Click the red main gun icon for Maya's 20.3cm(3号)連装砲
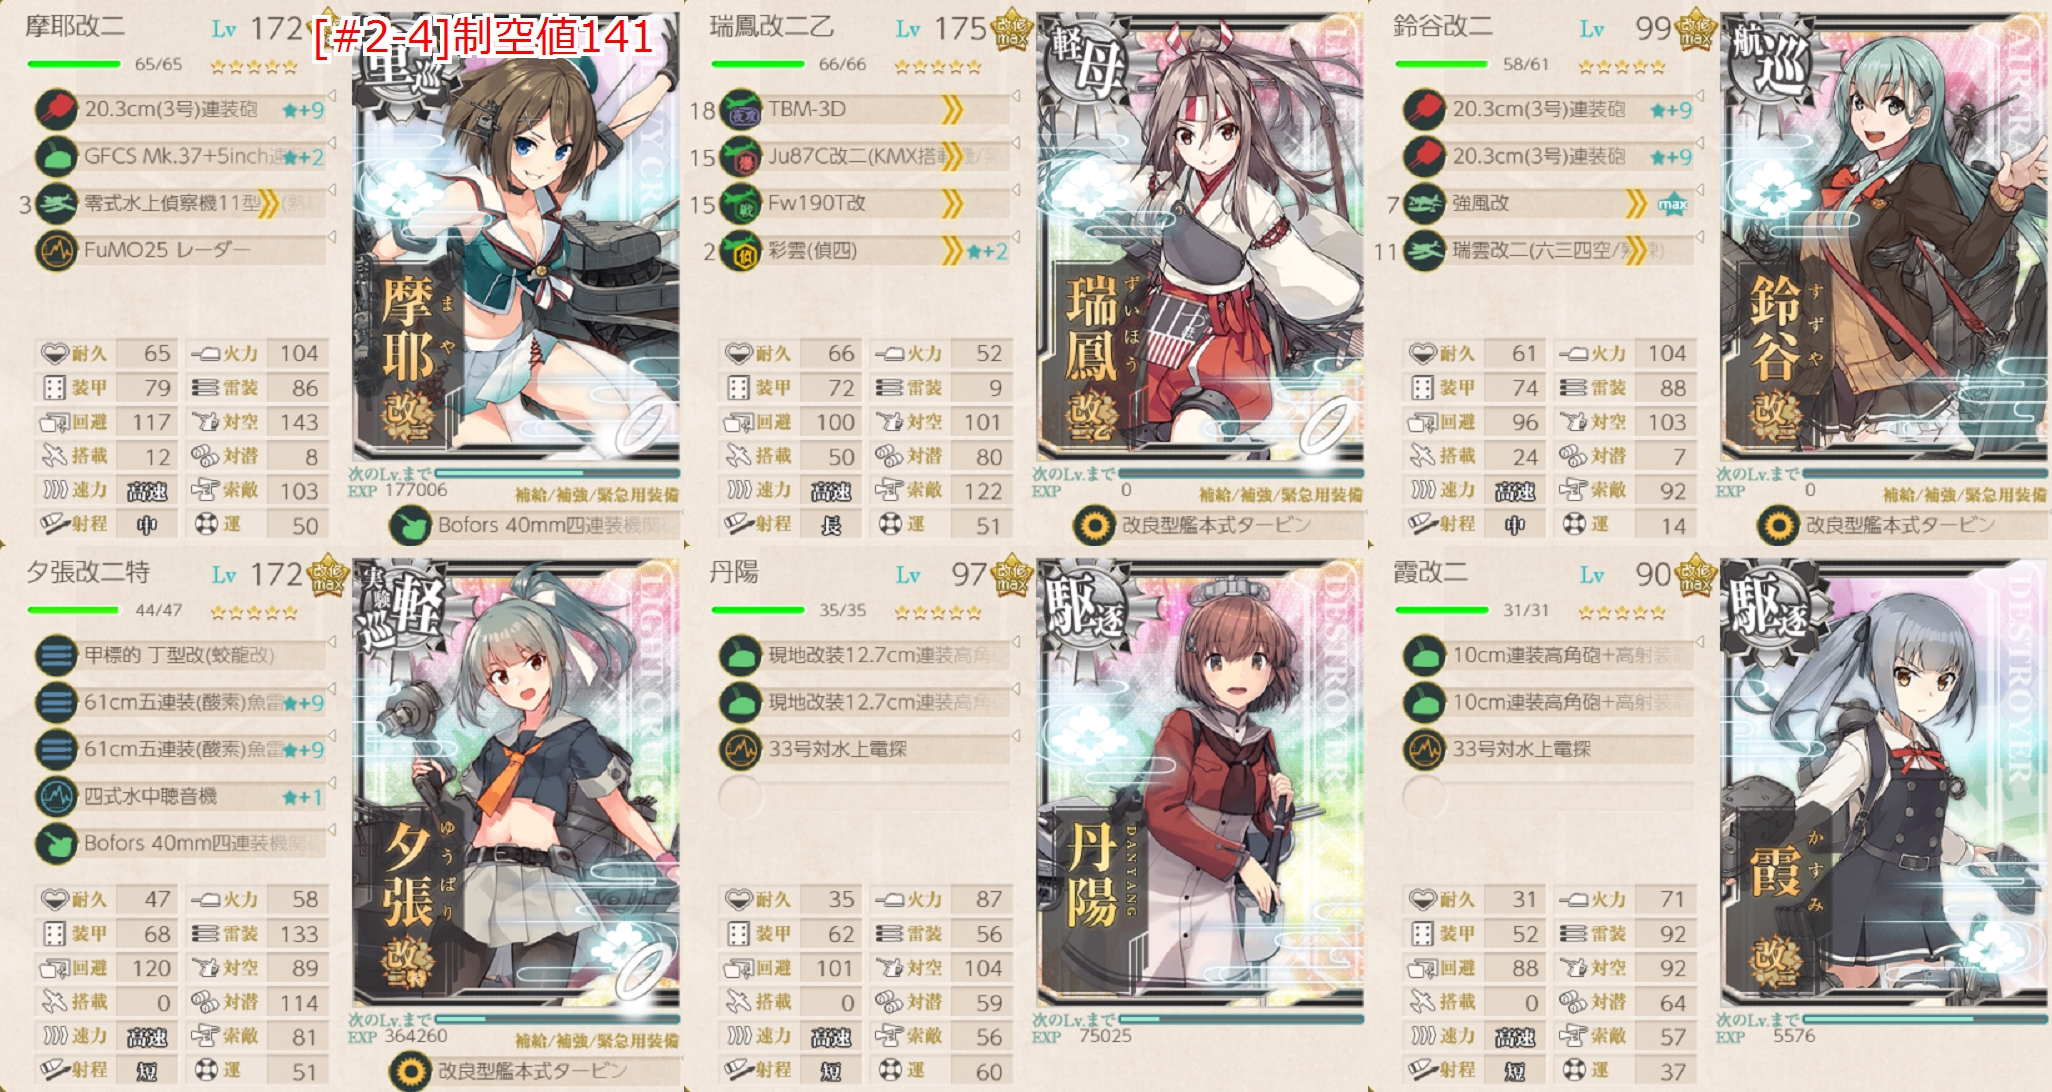The image size is (2052, 1092). 56,109
